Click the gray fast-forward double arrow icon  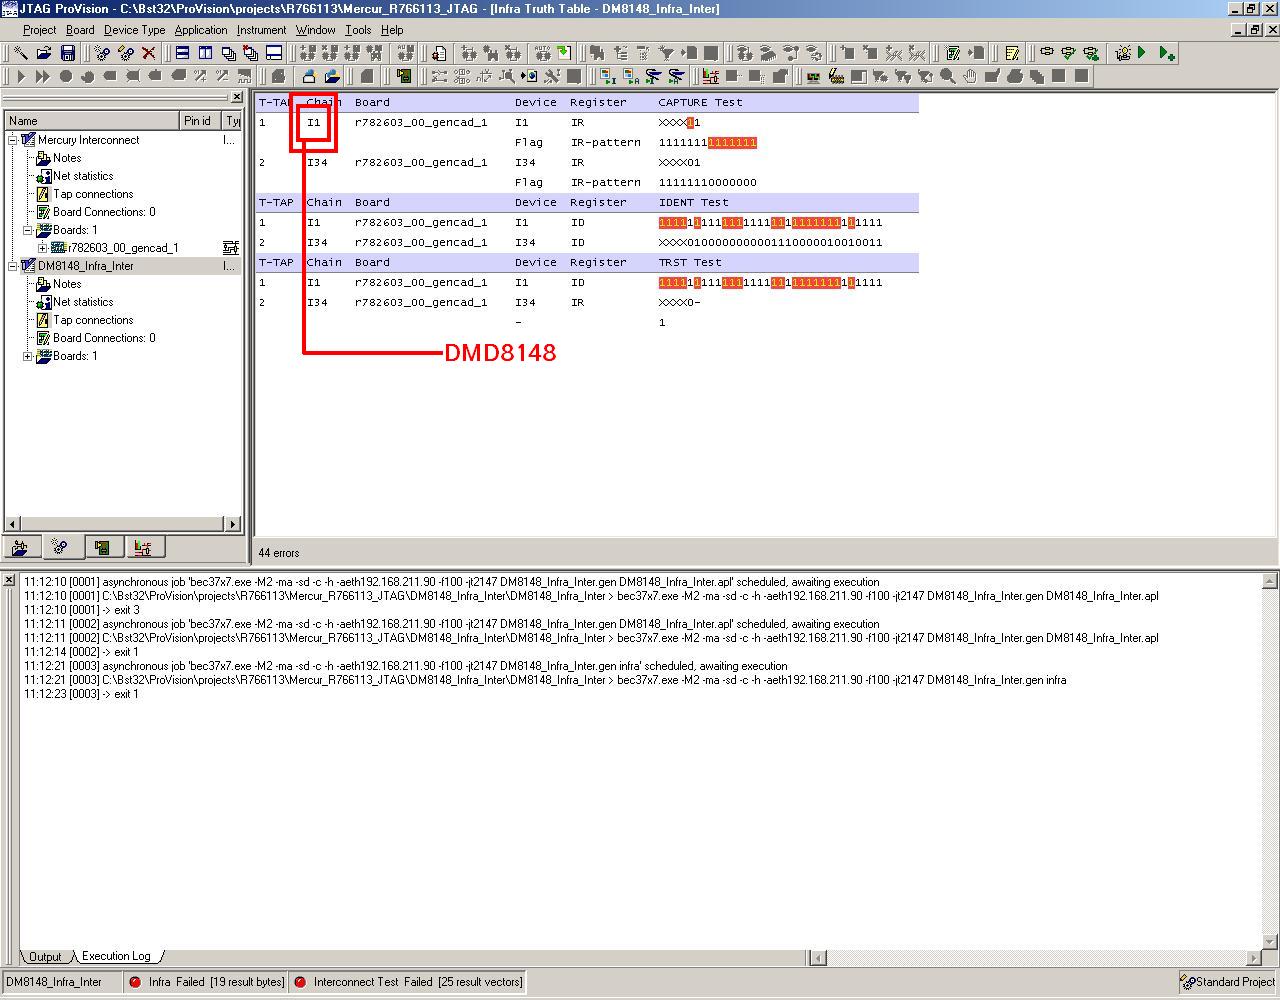[x=43, y=76]
